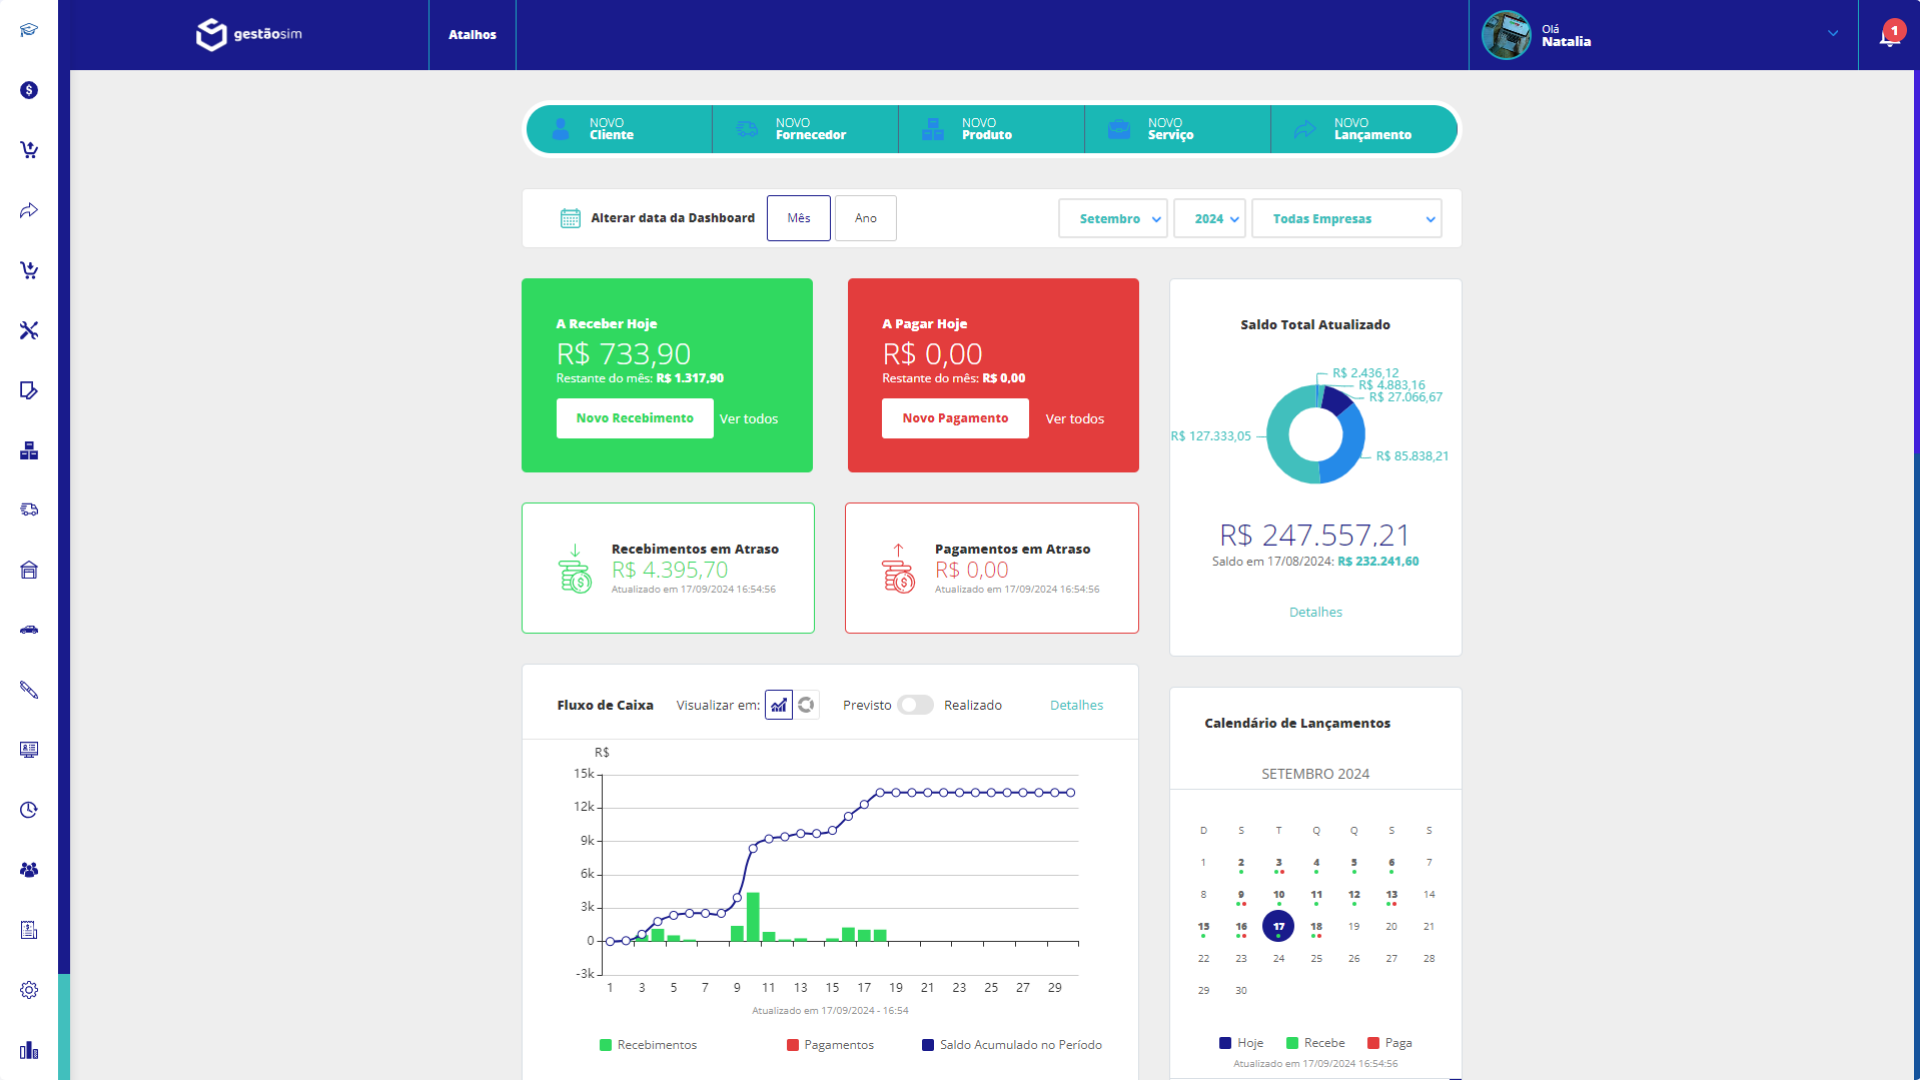Select the Mês period option
1920x1080 pixels.
point(798,218)
